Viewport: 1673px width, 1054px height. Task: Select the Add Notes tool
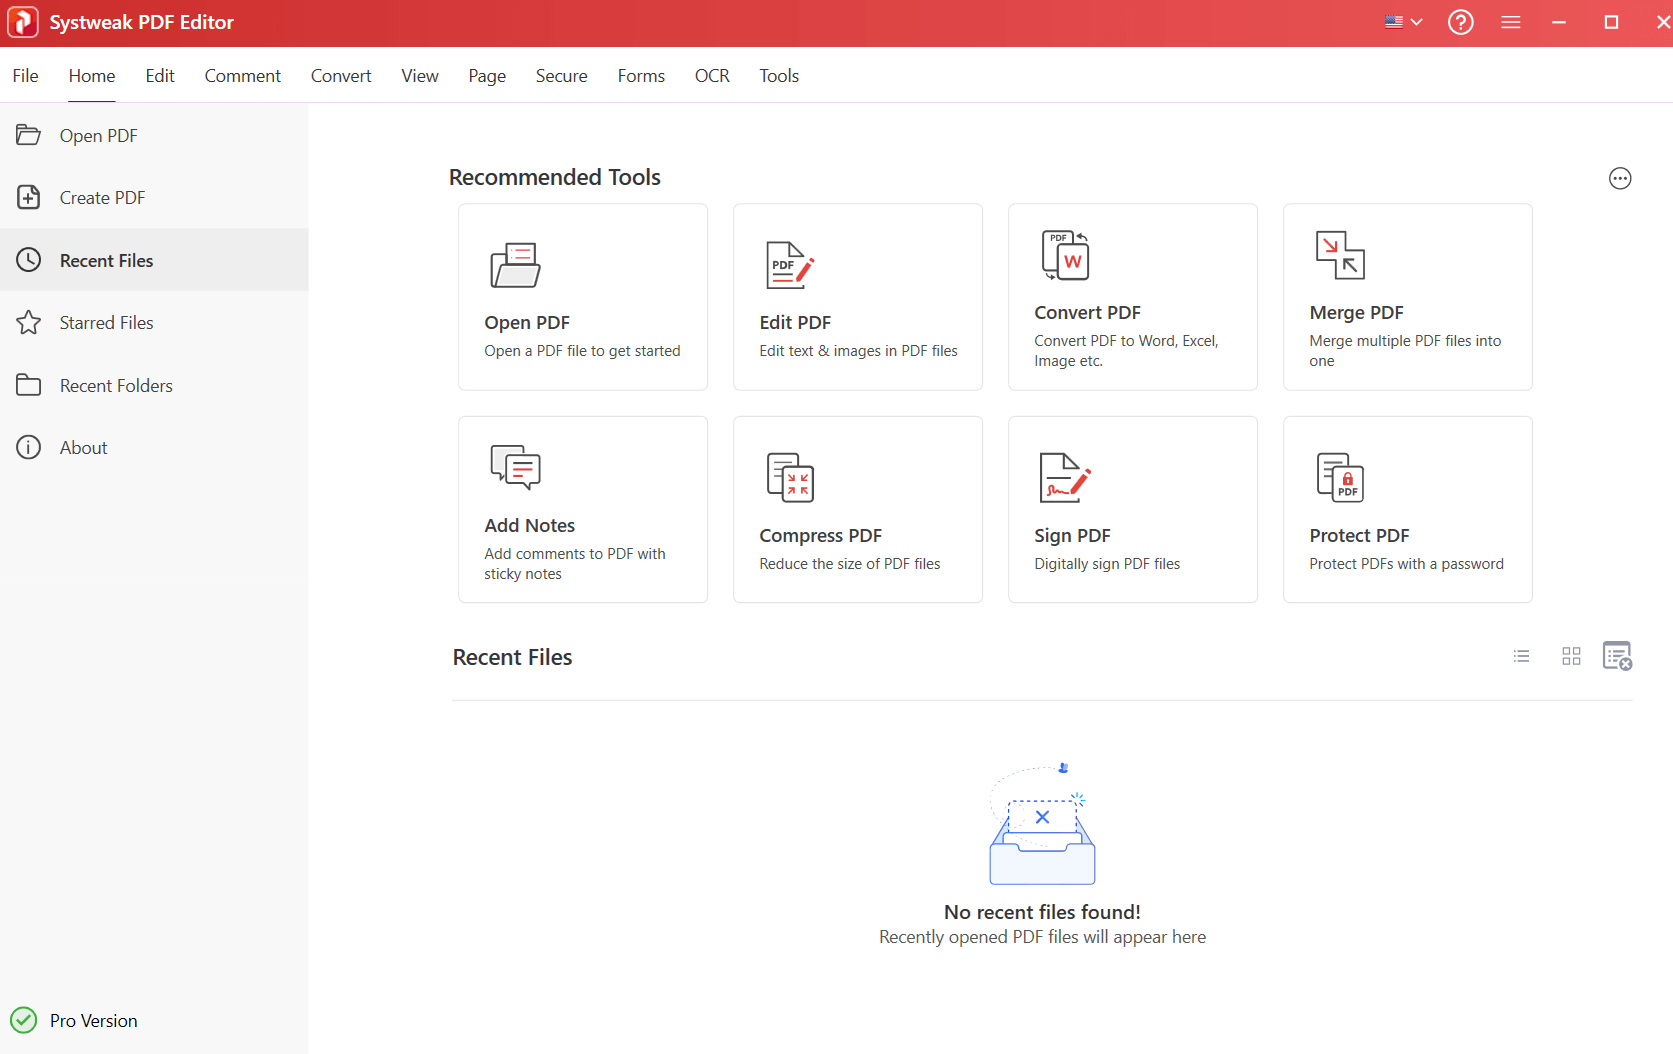[x=583, y=509]
